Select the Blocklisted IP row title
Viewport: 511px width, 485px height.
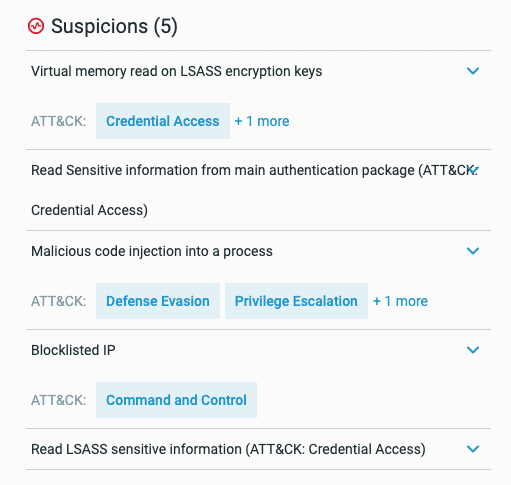click(x=73, y=350)
